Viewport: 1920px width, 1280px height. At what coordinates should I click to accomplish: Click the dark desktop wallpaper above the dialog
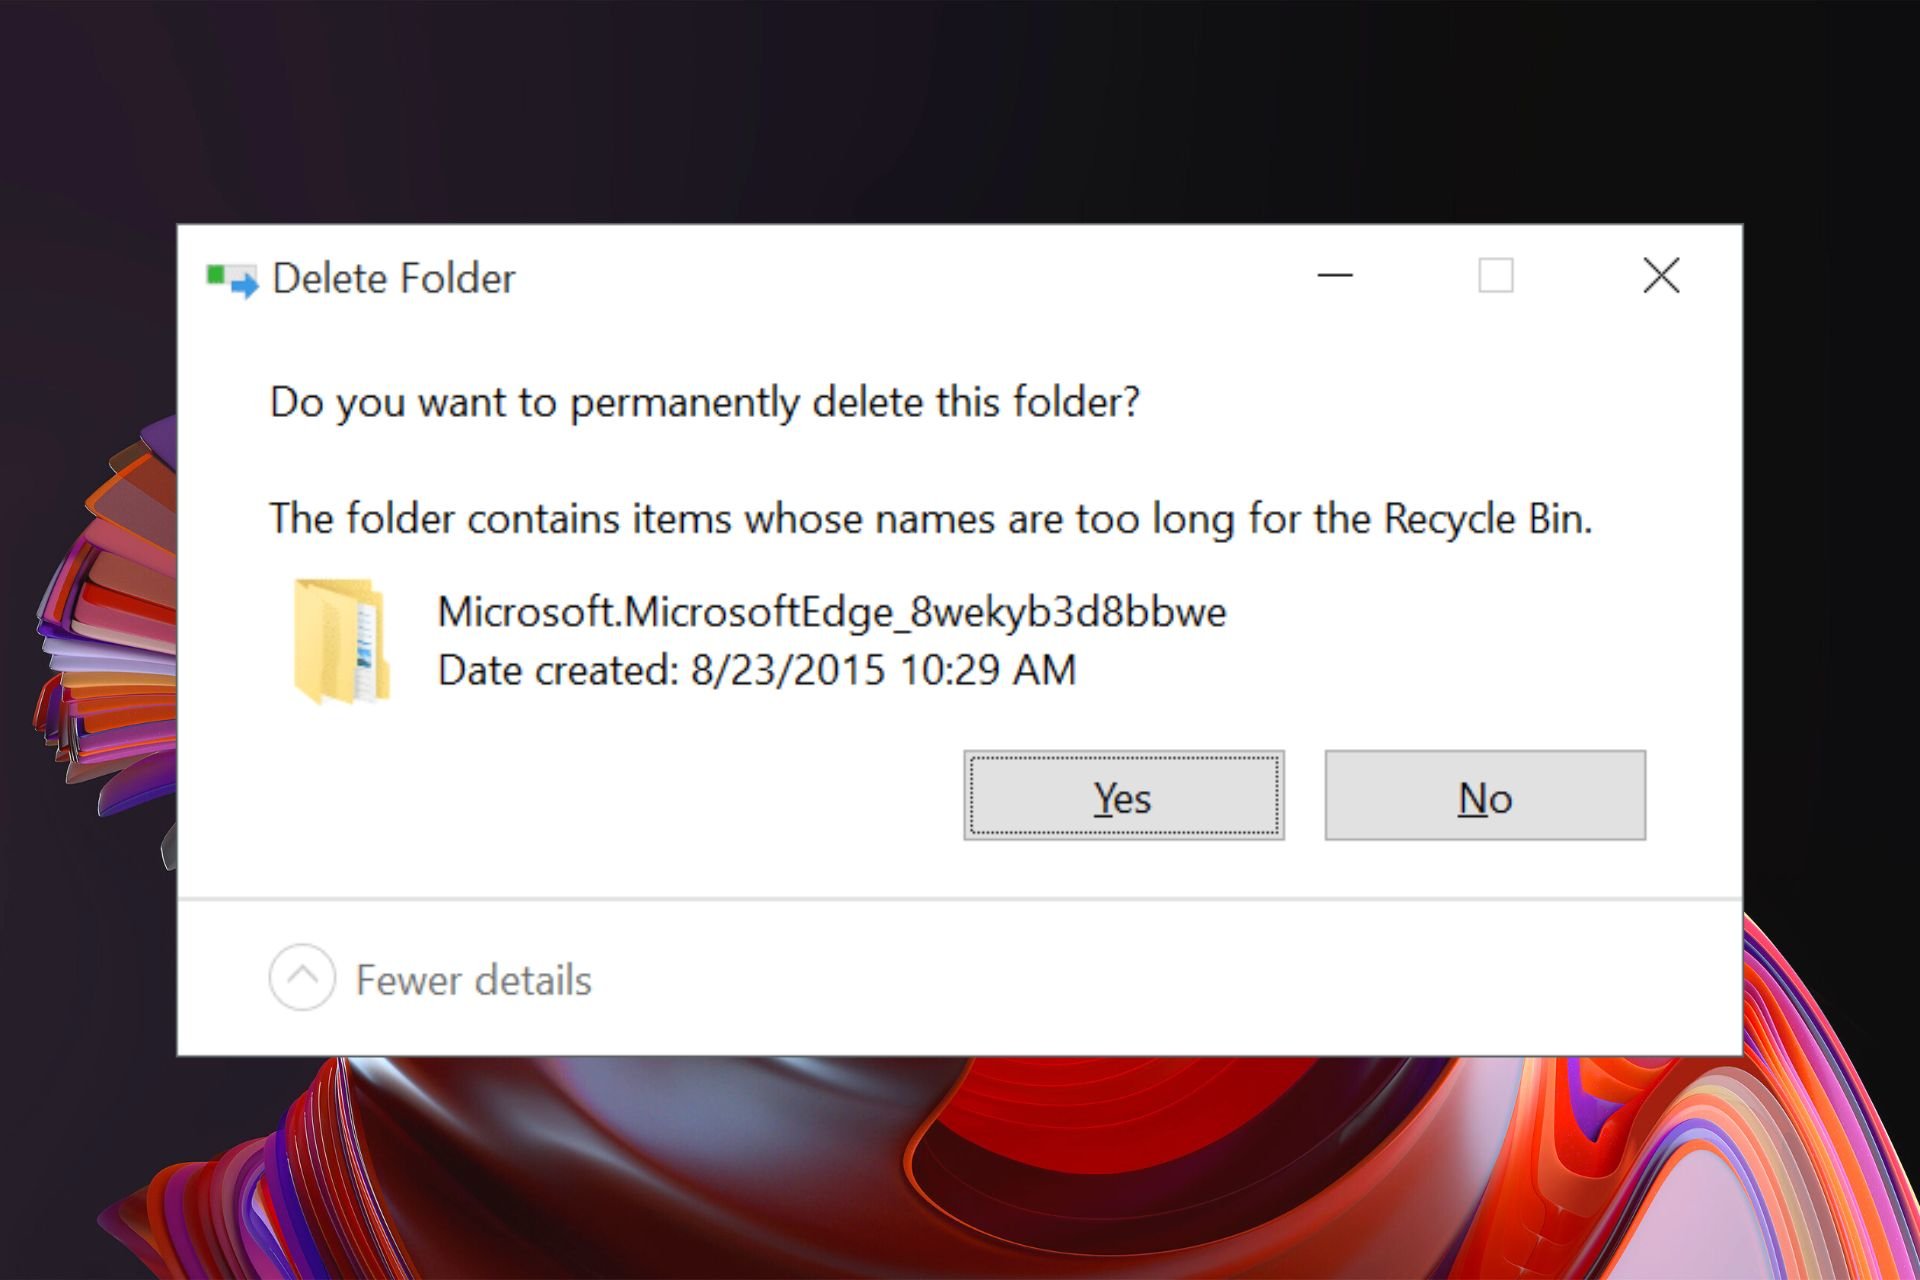[960, 110]
